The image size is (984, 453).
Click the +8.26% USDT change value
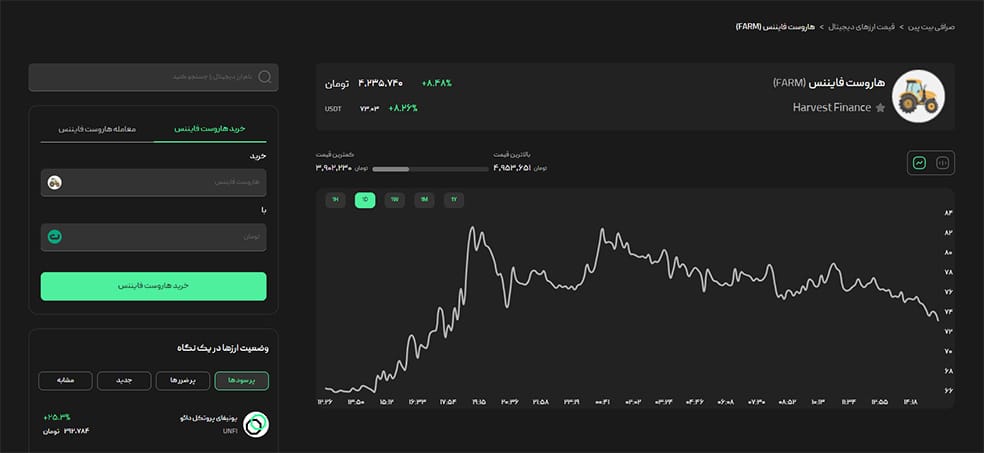coord(403,108)
